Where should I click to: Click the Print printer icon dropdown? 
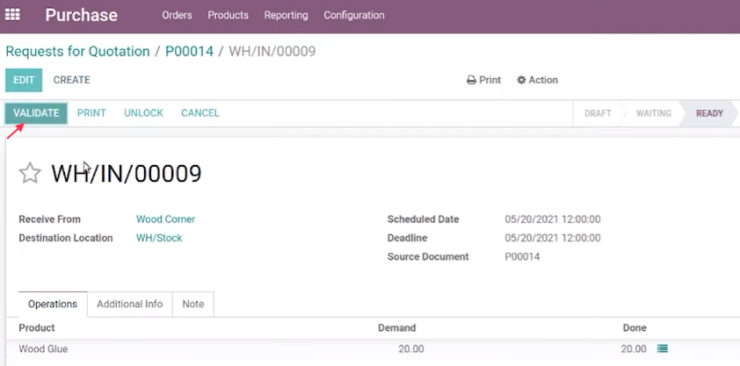(x=484, y=80)
